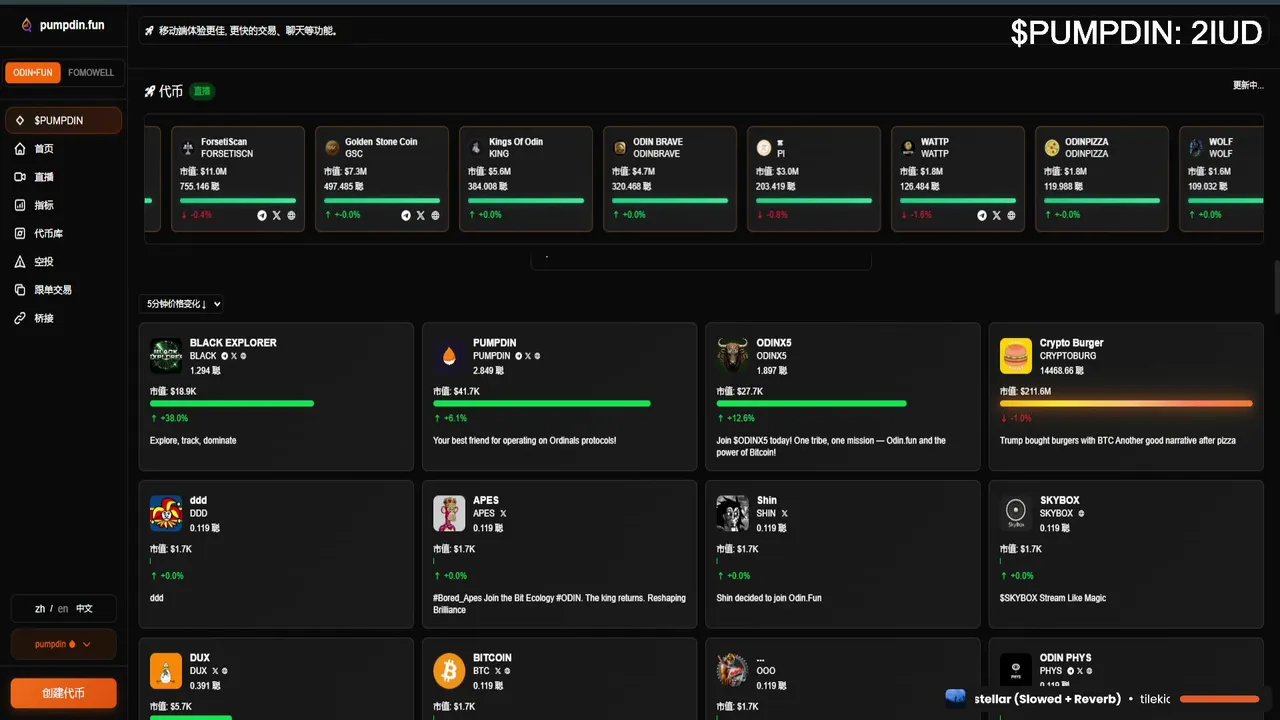Open the ODINPIZZA token card
Image resolution: width=1280 pixels, height=720 pixels.
pos(1102,179)
